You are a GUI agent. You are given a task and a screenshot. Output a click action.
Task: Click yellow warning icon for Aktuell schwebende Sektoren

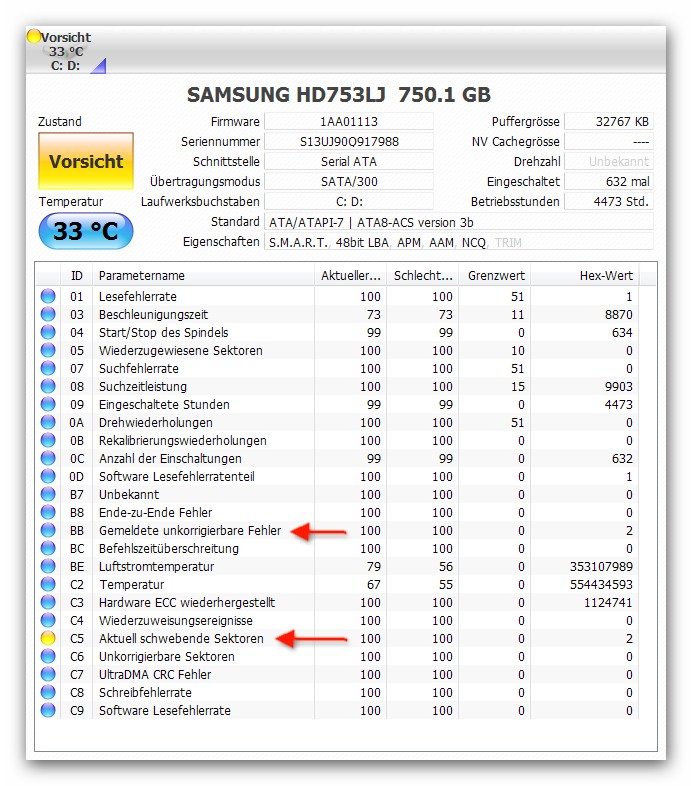48,638
